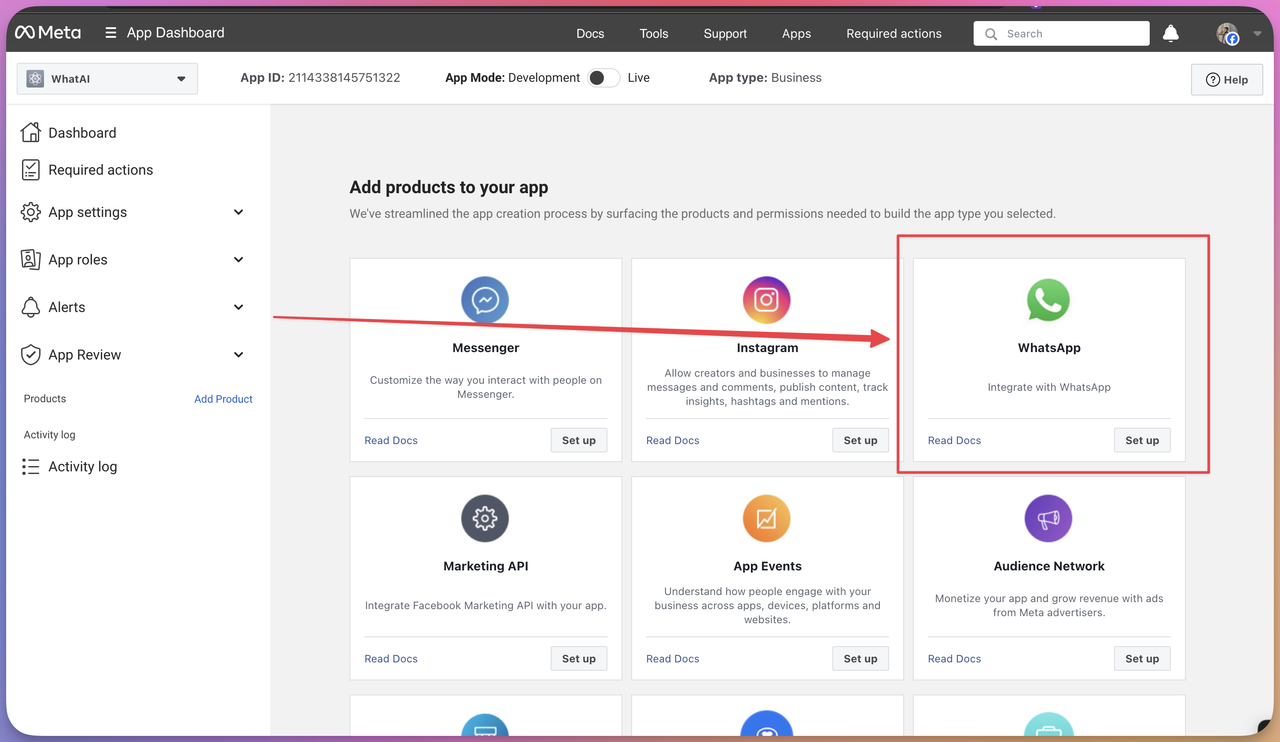
Task: Click the Dashboard house icon
Action: pos(31,132)
